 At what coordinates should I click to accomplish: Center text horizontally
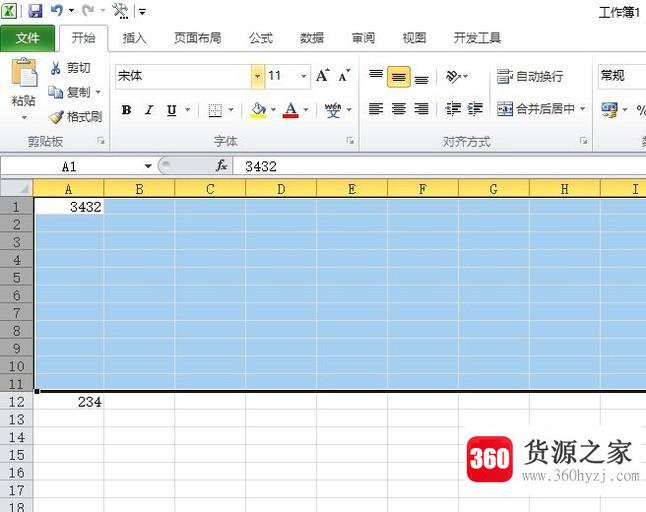point(398,109)
